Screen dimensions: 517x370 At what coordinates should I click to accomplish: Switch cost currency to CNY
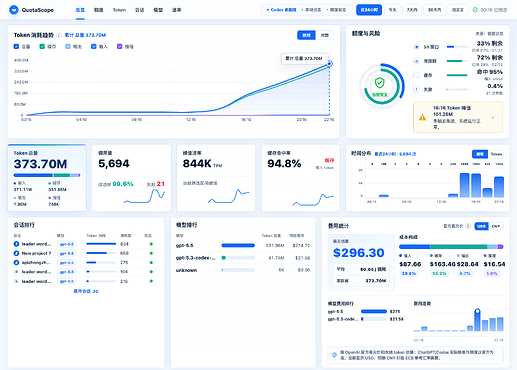click(496, 226)
